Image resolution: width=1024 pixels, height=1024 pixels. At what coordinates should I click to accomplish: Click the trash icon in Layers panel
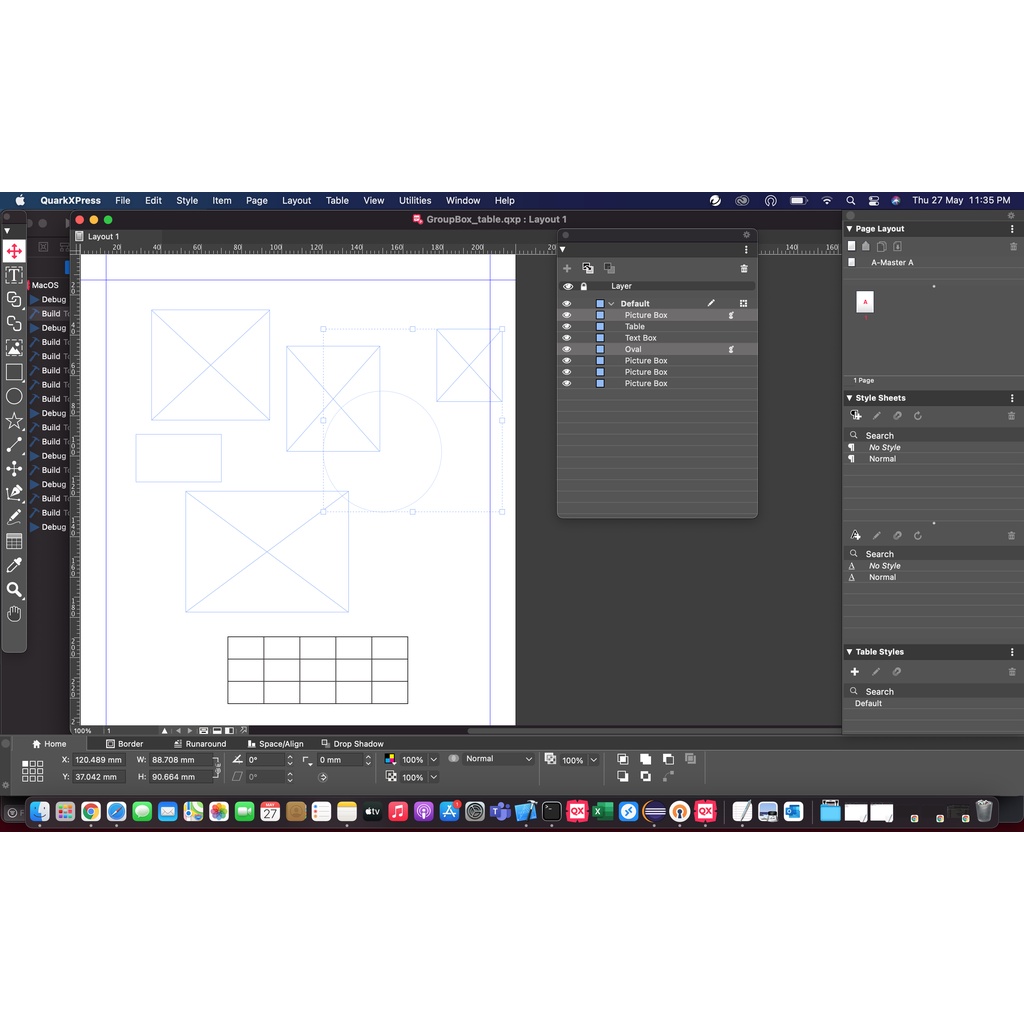pos(743,268)
